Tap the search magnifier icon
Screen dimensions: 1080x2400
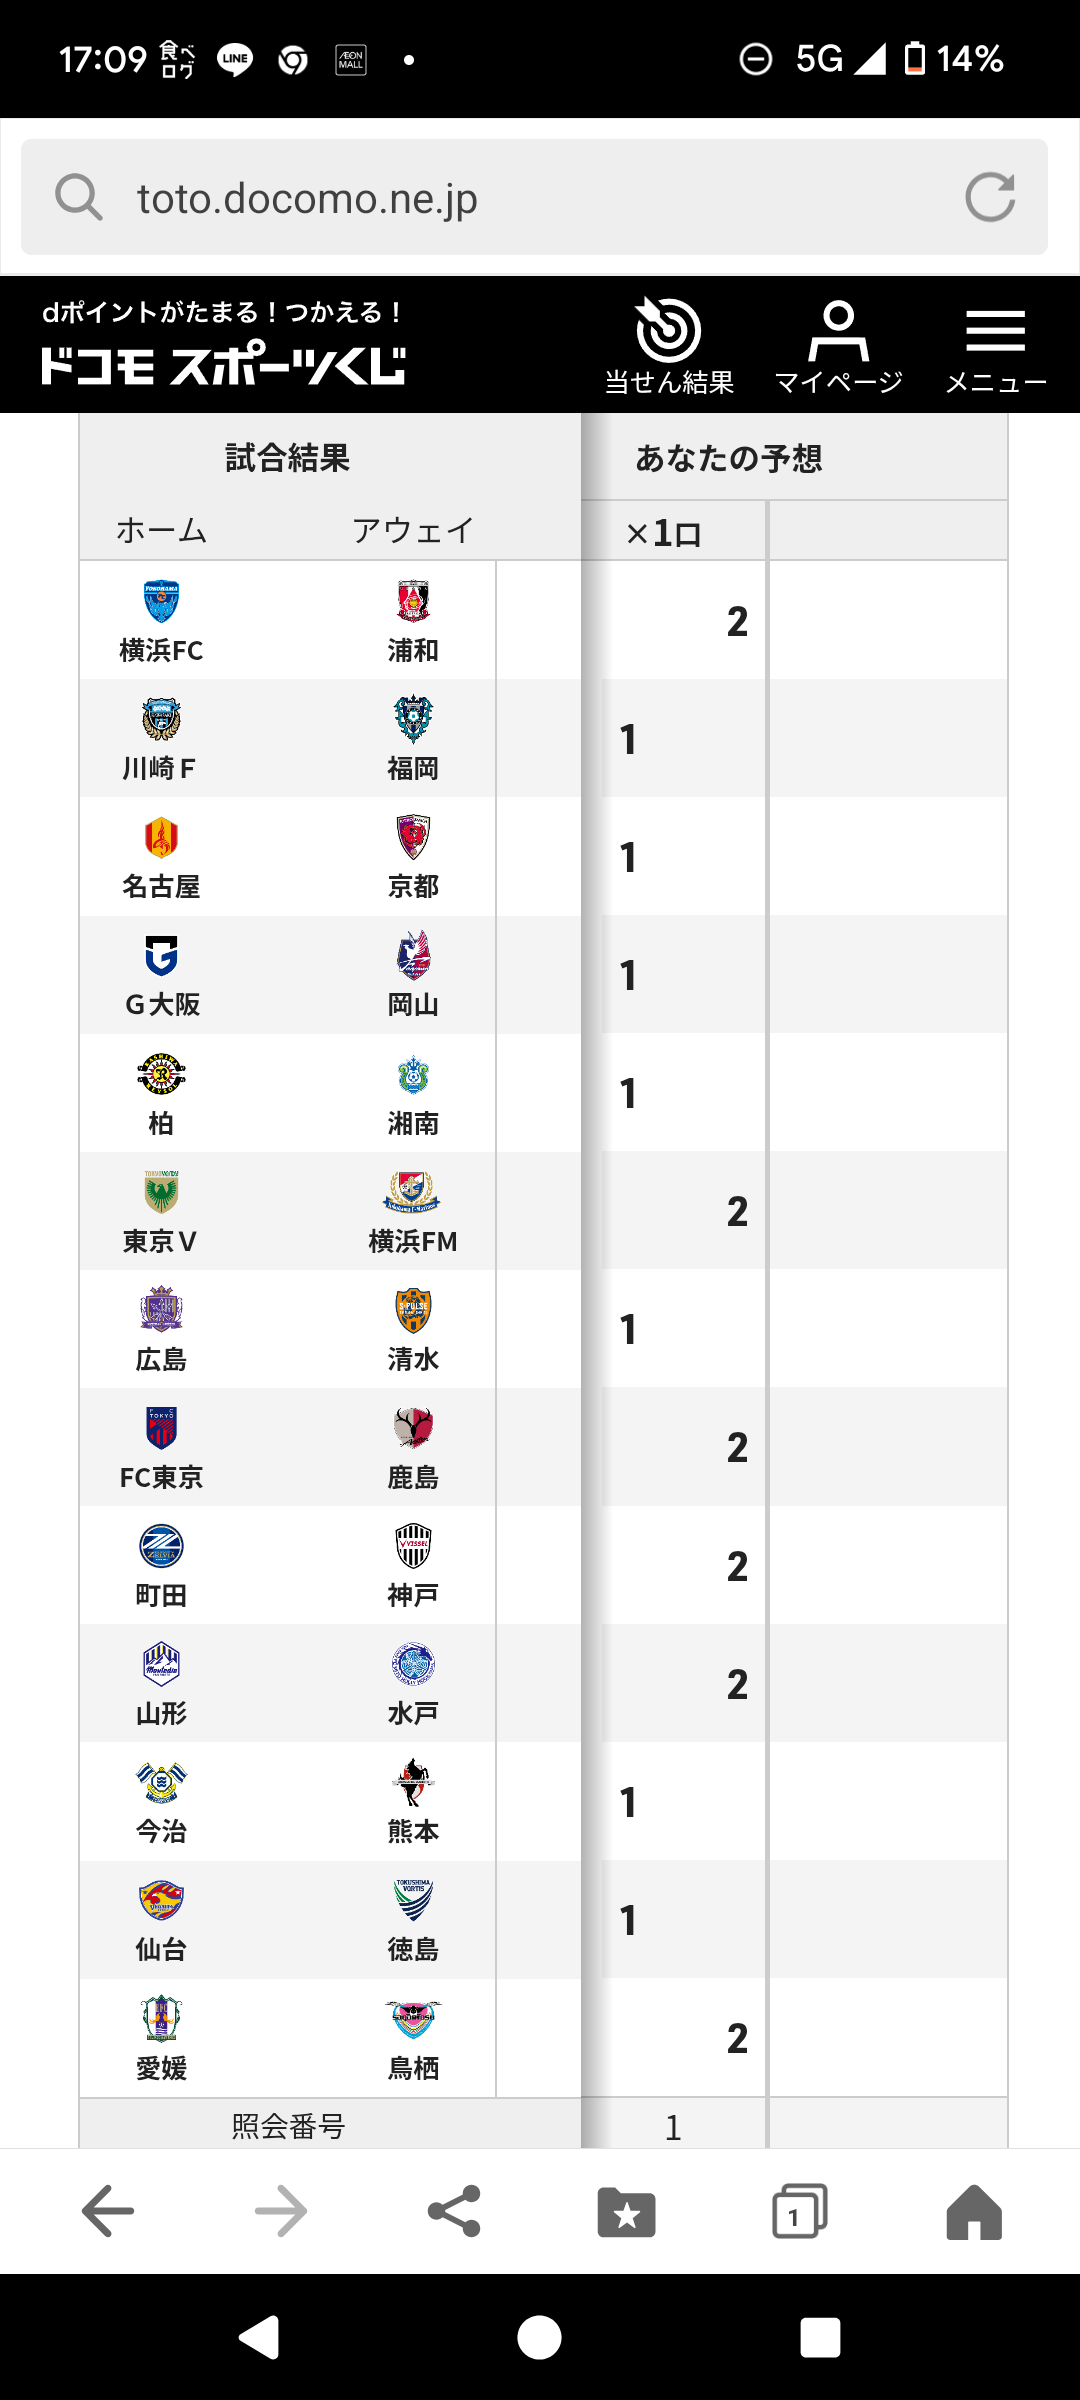tap(78, 197)
